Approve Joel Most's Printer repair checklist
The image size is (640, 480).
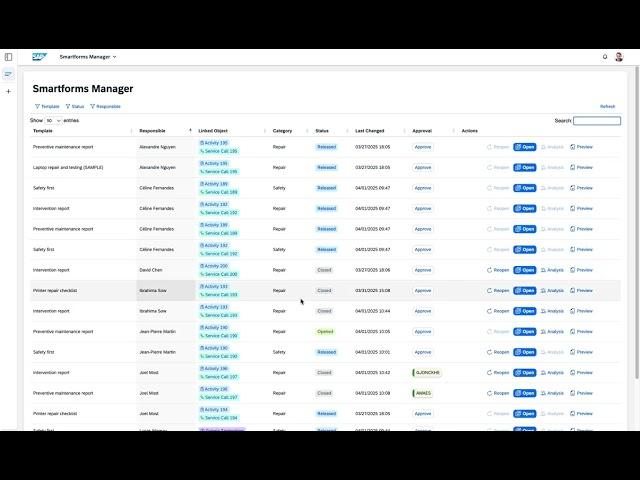[x=423, y=414]
